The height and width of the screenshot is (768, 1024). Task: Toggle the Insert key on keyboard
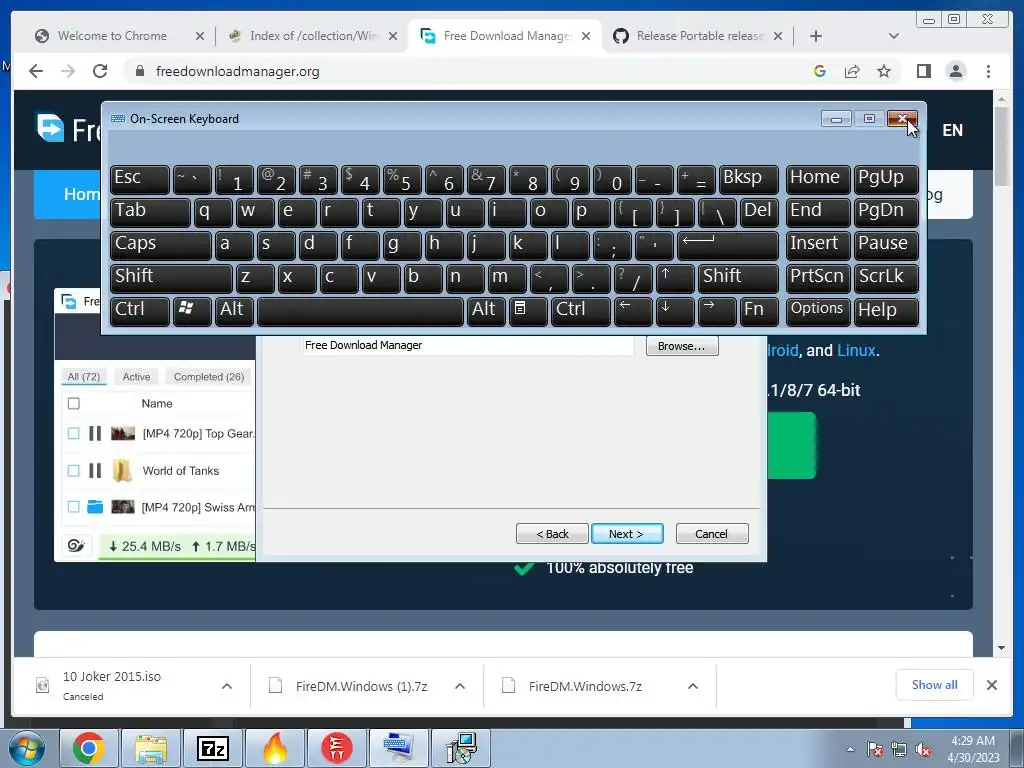(818, 245)
